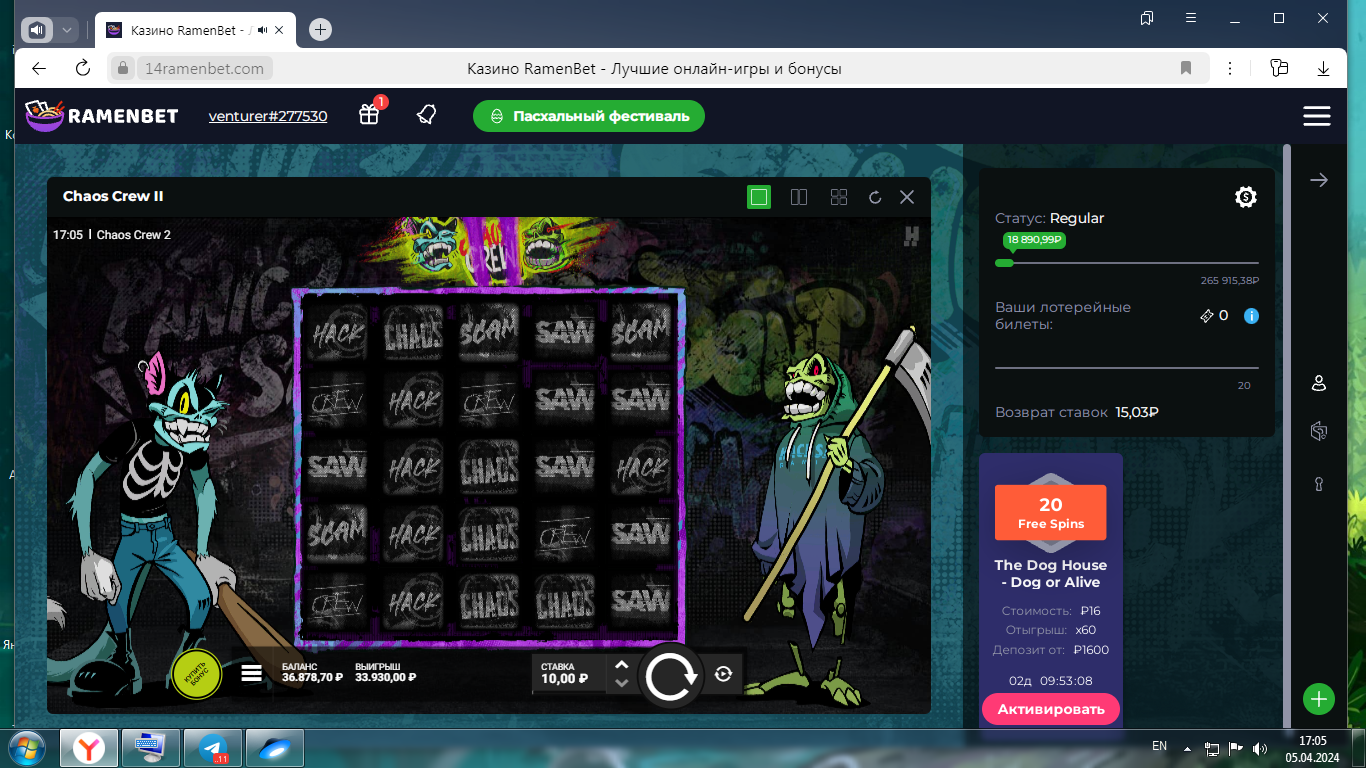Screen dimensions: 1366x768
Task: Open autoplay settings next to spin
Action: pyautogui.click(x=724, y=674)
